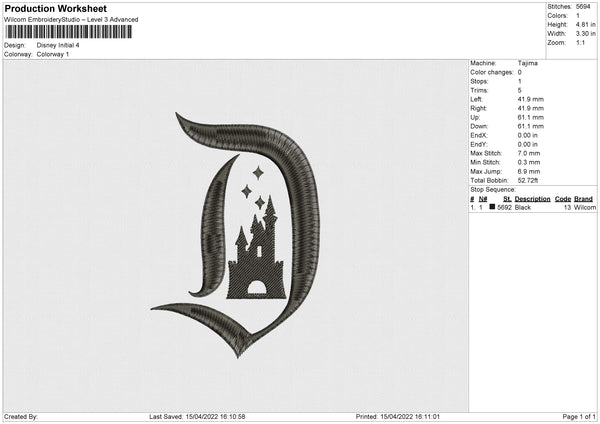Click the Left value 41.9 mm
Screen dimensions: 600x424
tap(531, 99)
